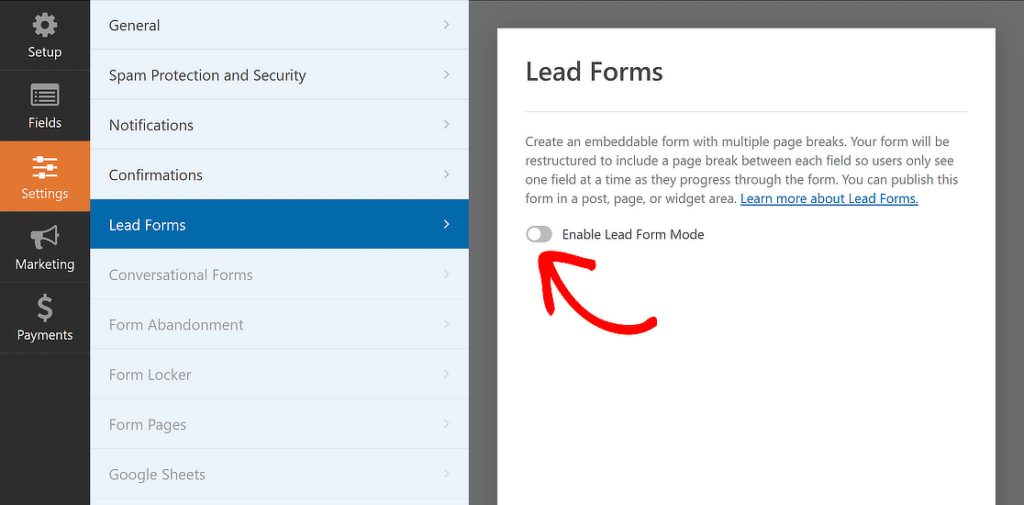Click chevron next to Google Sheets
This screenshot has height=505, width=1024.
click(446, 475)
